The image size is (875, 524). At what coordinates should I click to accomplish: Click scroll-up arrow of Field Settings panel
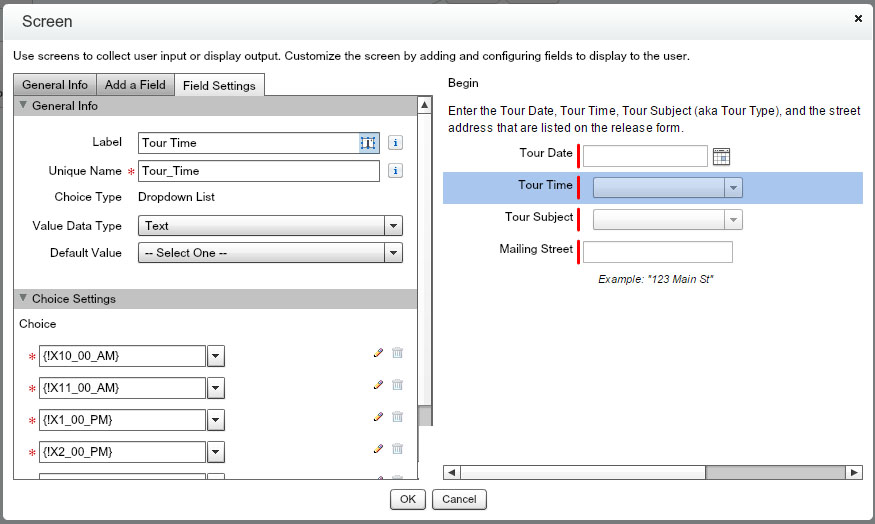point(425,104)
